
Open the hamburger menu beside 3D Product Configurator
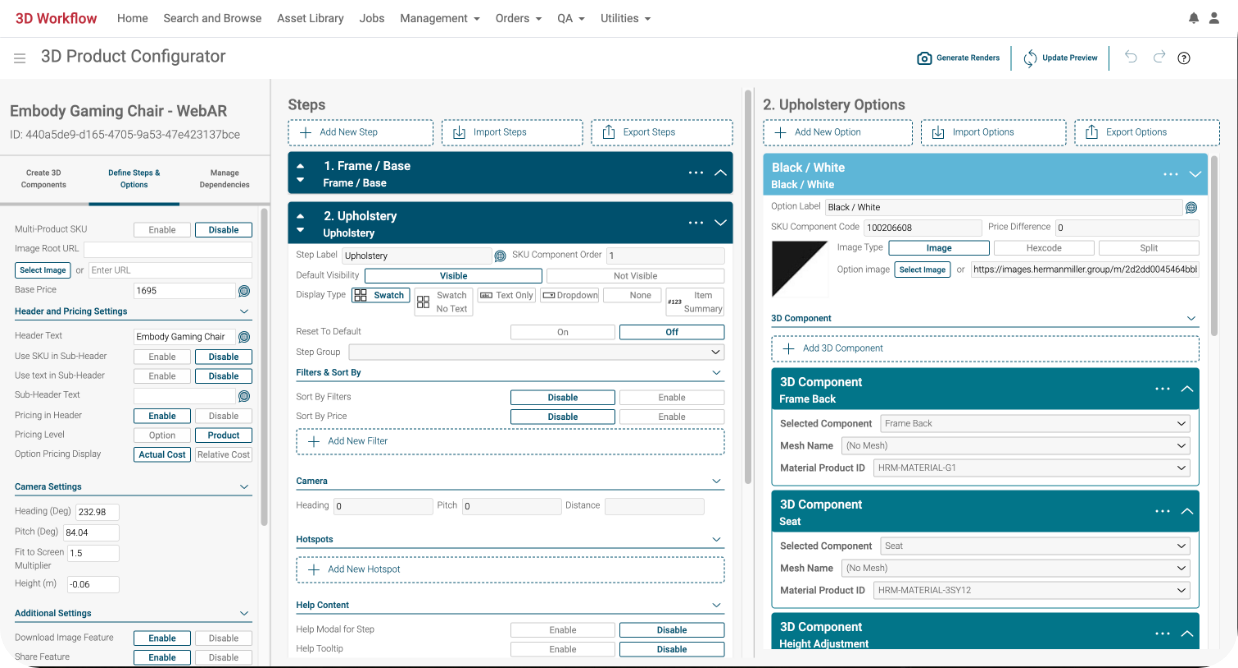pos(20,57)
